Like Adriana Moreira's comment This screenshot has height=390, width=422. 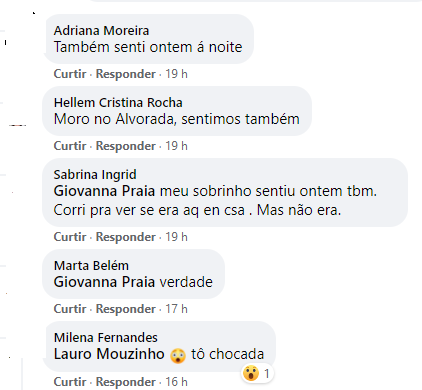pyautogui.click(x=70, y=74)
